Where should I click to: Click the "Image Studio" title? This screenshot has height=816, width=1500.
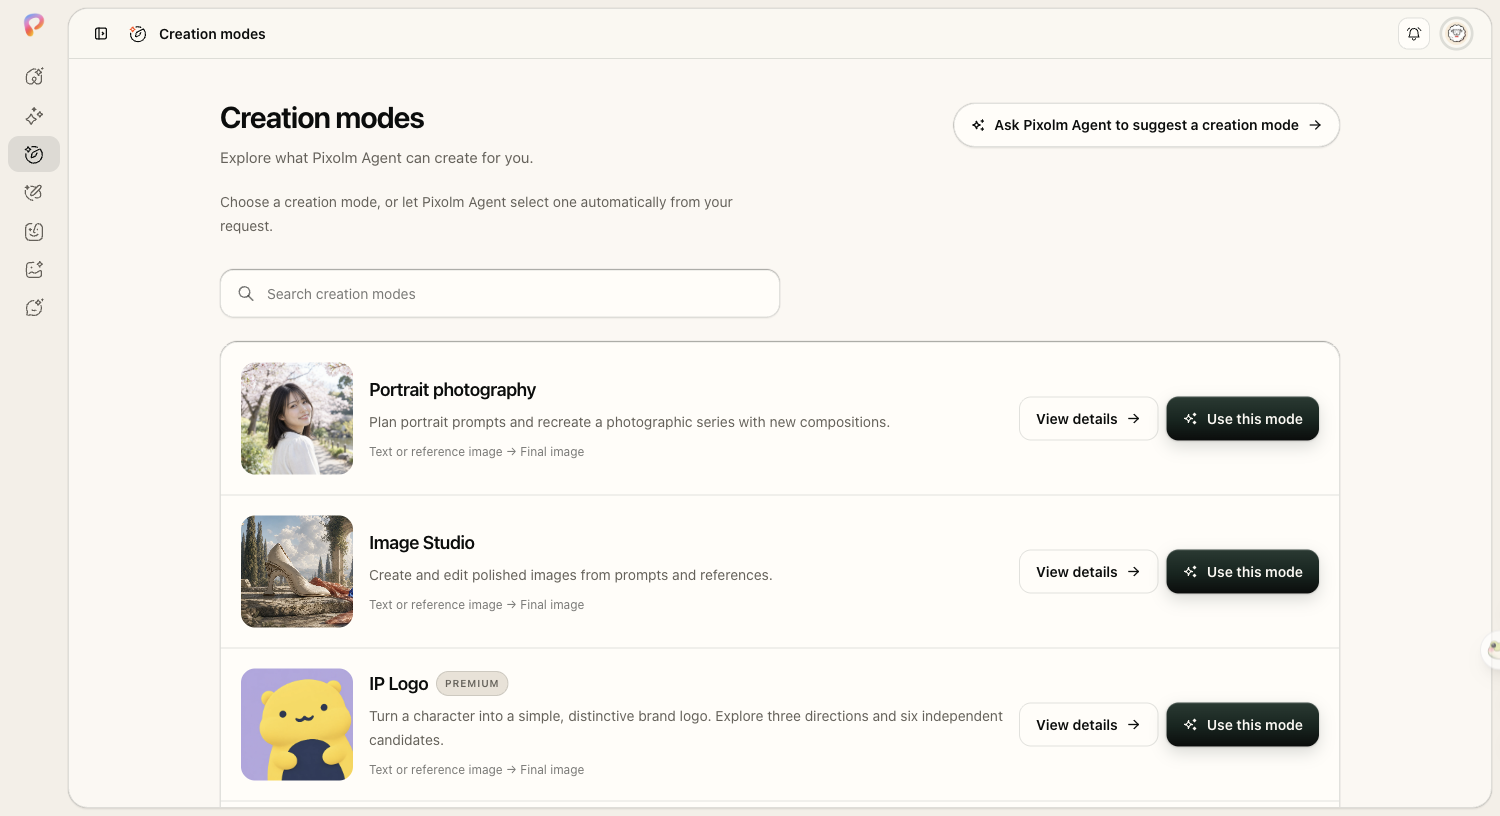(422, 543)
